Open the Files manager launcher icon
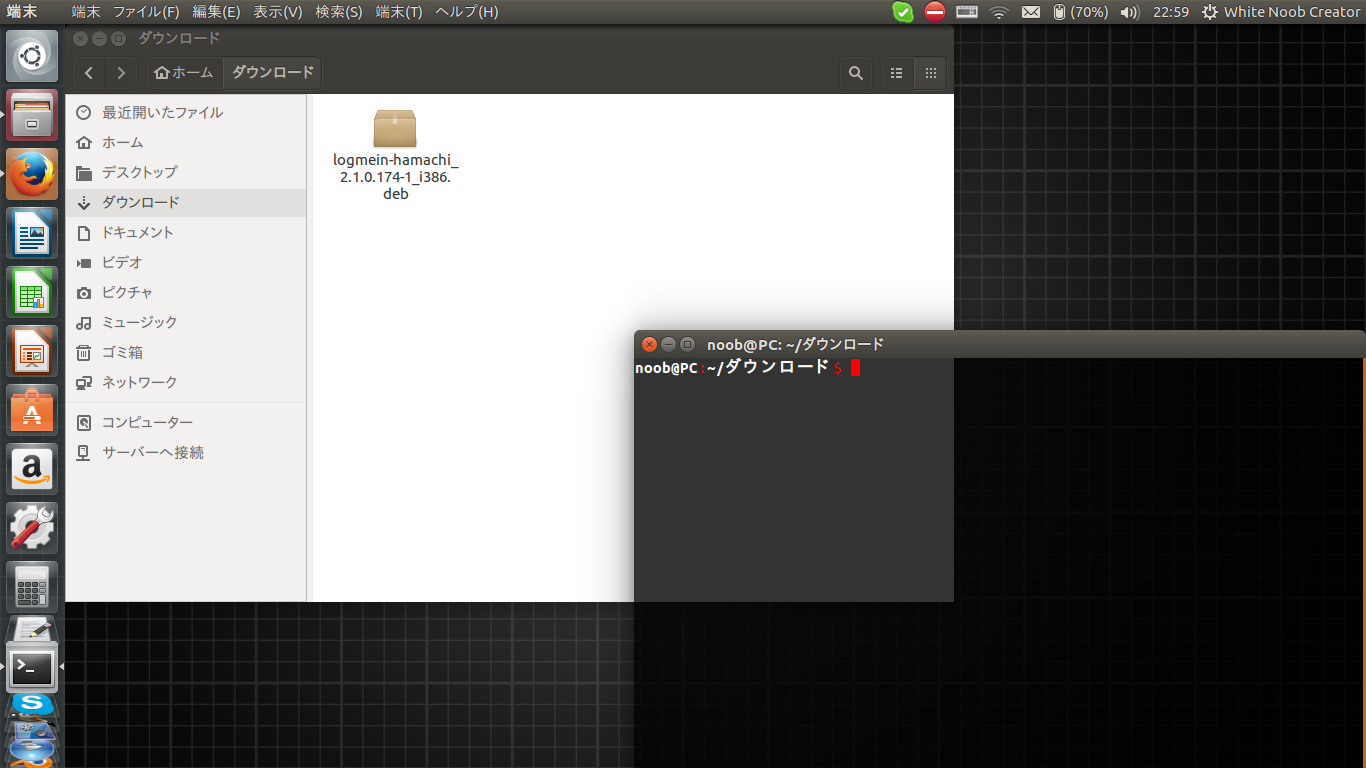 [32, 115]
